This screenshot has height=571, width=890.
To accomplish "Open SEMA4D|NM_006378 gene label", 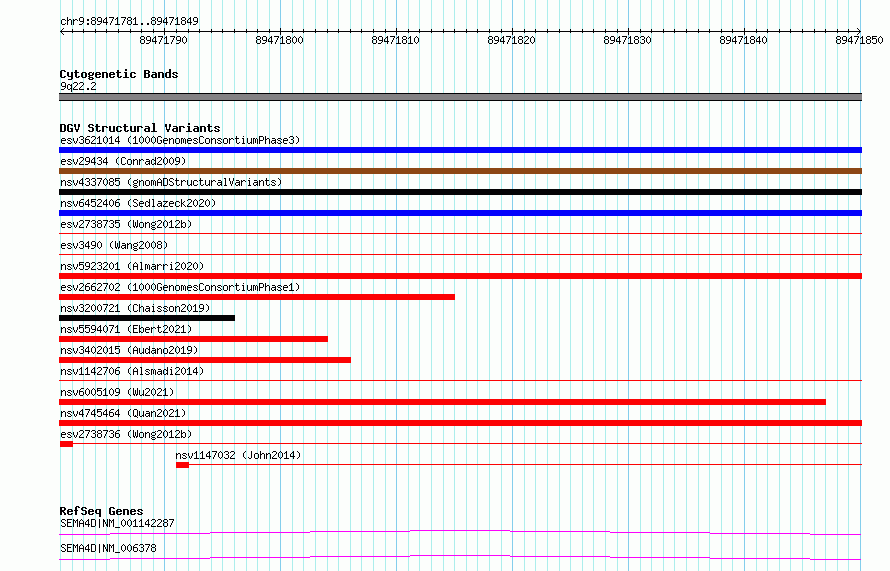I will [x=108, y=548].
